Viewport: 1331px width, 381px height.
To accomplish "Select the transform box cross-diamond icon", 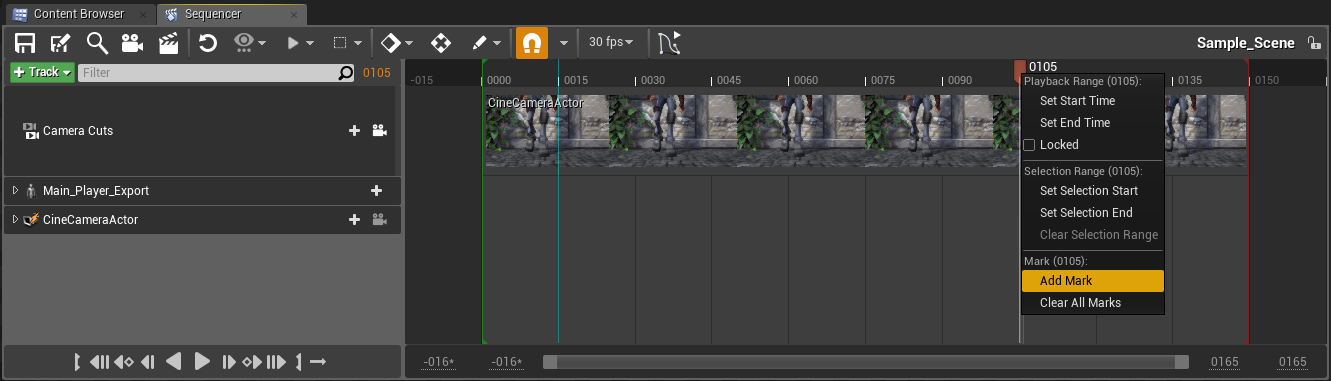I will click(x=440, y=43).
